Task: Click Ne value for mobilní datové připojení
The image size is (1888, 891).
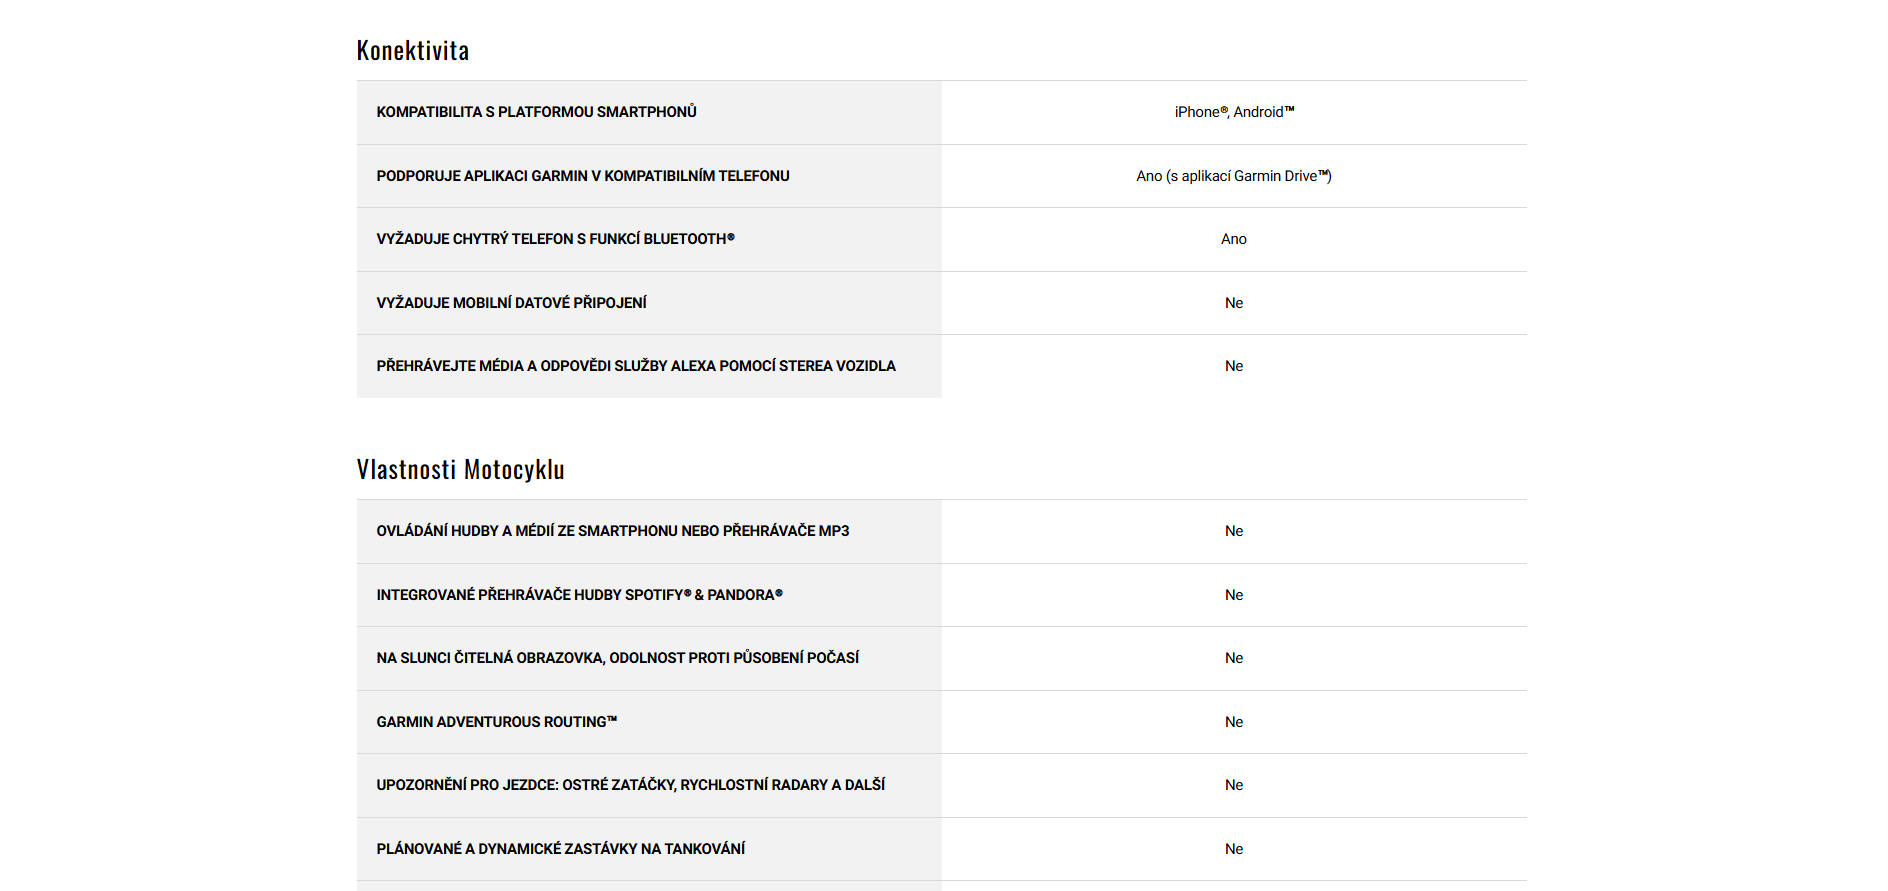Action: pyautogui.click(x=1233, y=303)
